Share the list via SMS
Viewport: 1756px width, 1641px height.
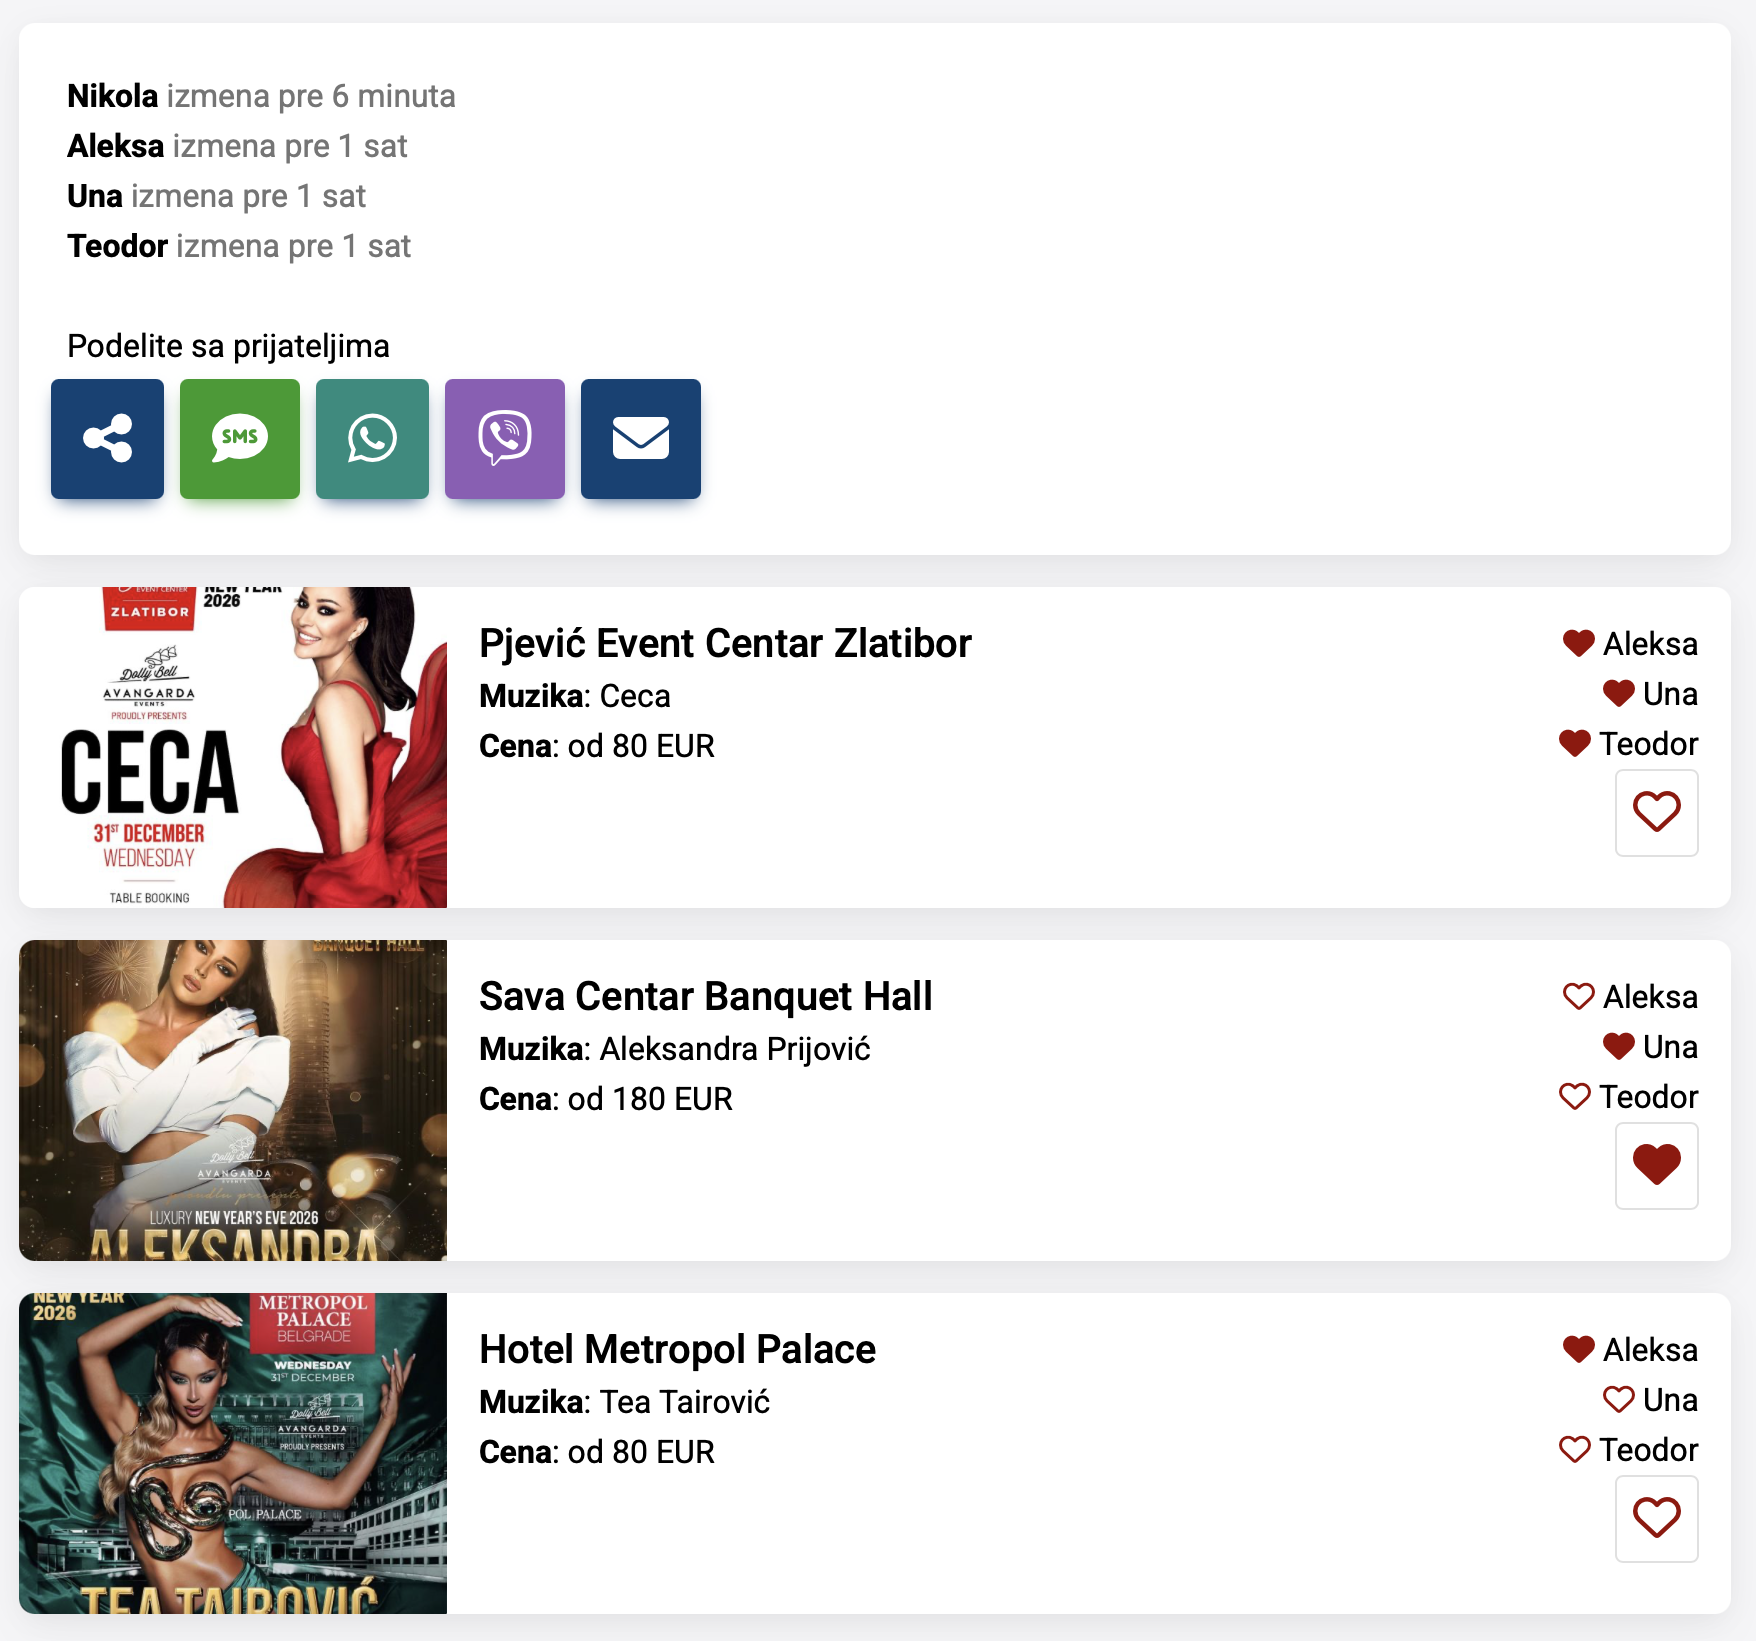pos(240,438)
